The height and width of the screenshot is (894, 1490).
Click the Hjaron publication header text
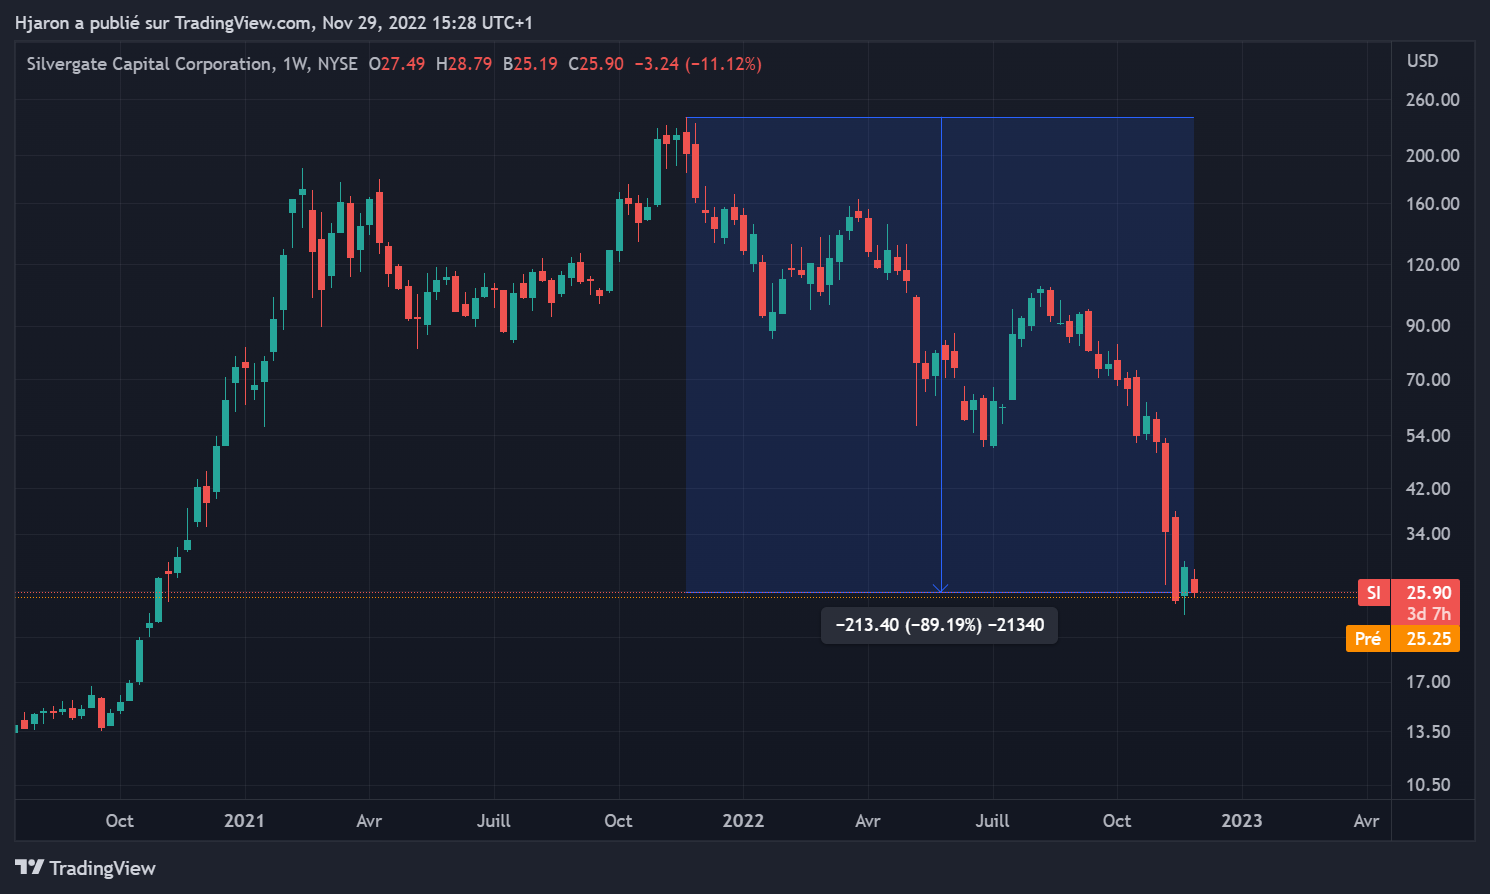[273, 22]
